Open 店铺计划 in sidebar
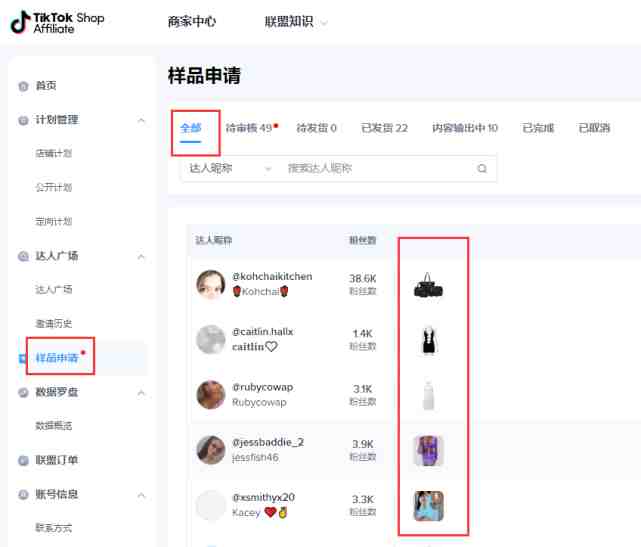Screen dimensions: 641x547 point(54,153)
